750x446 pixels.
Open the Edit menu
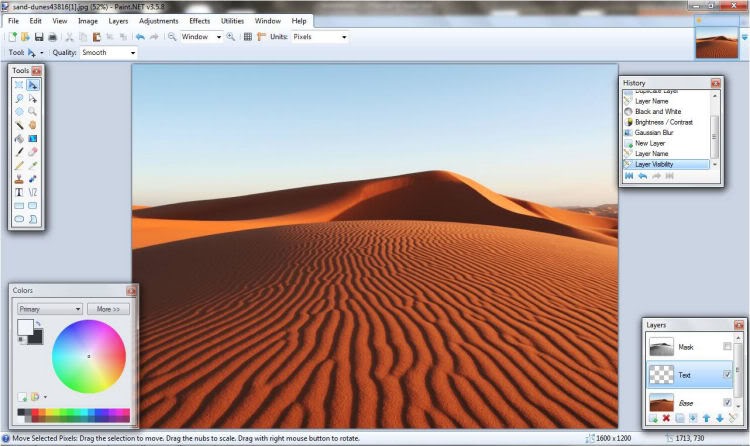(35, 21)
